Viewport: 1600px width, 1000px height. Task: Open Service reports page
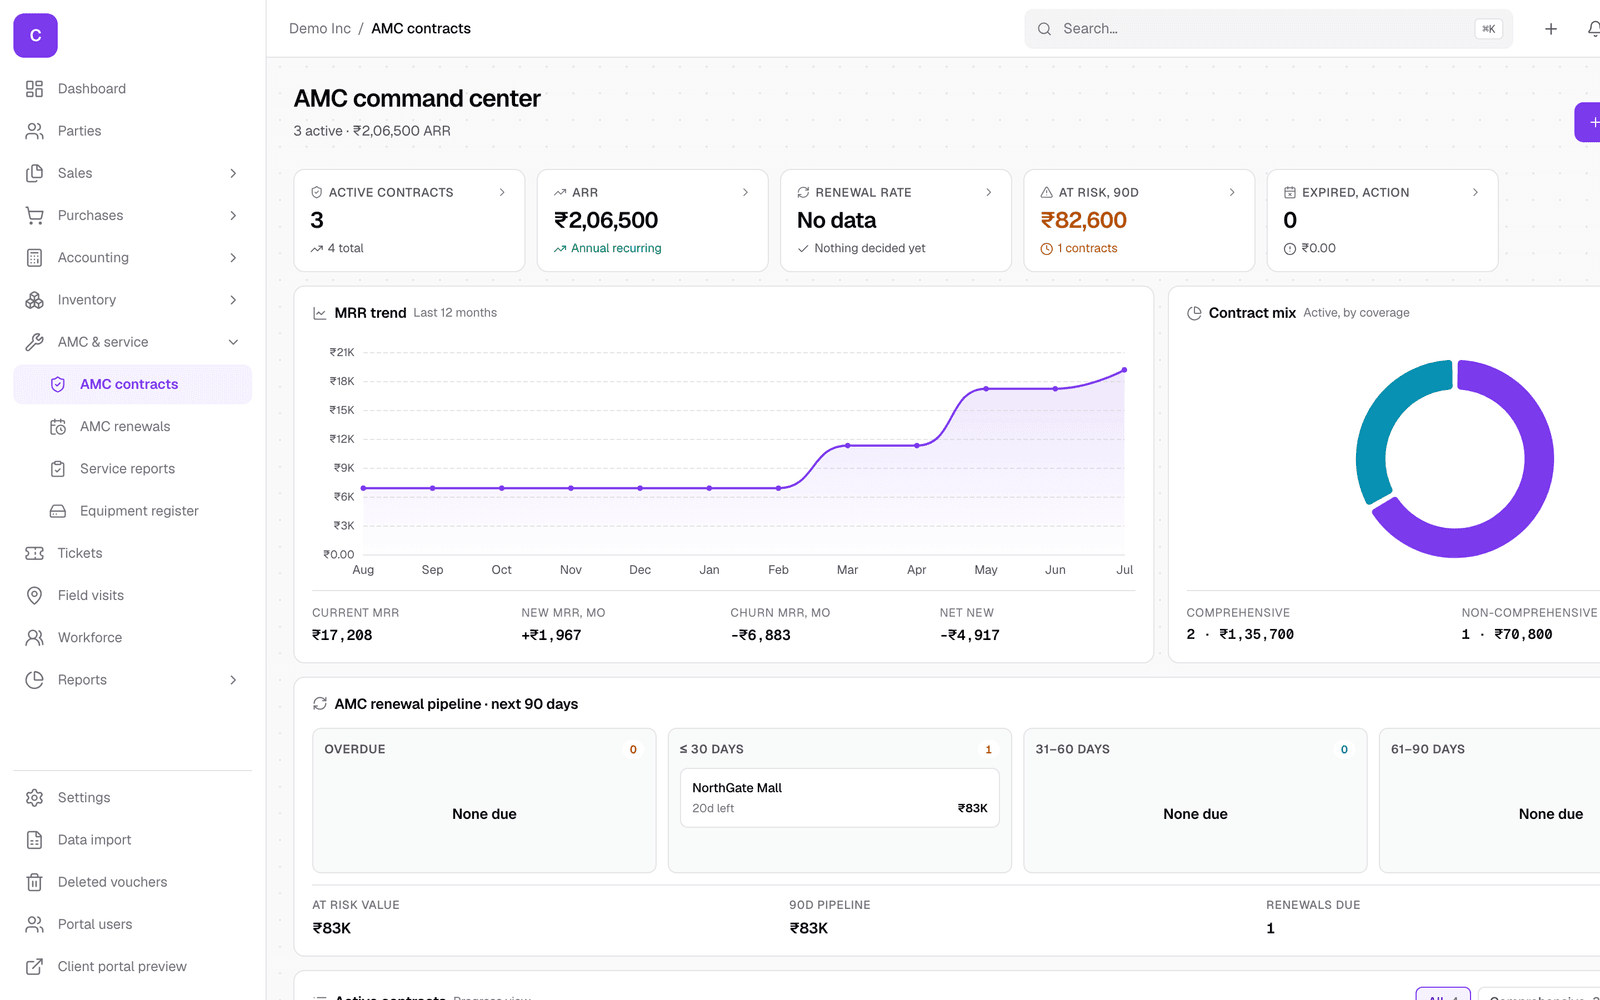(x=132, y=469)
